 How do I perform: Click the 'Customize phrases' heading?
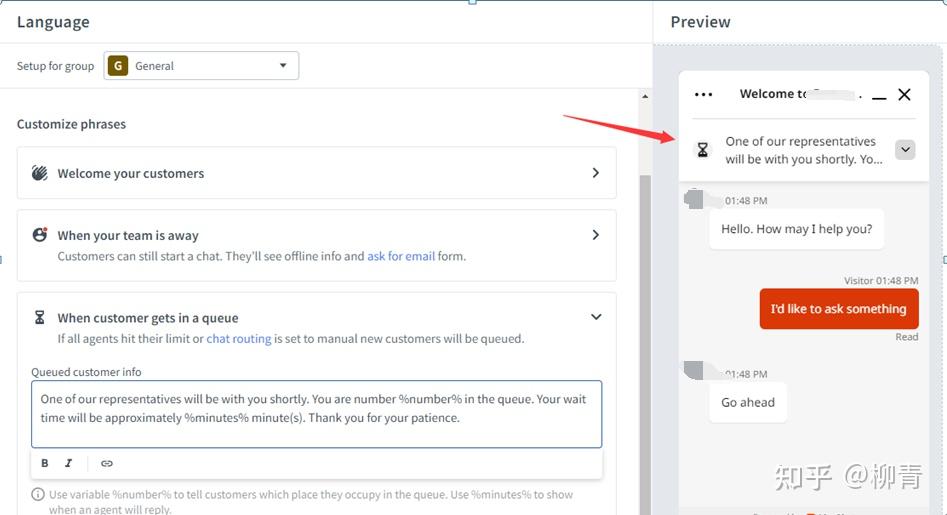point(71,124)
